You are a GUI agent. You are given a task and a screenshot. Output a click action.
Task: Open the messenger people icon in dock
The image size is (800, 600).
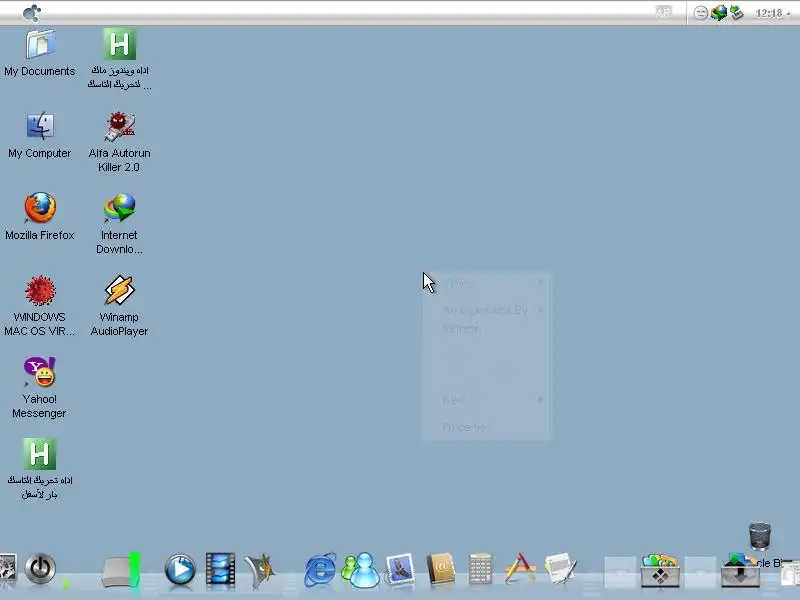[360, 570]
